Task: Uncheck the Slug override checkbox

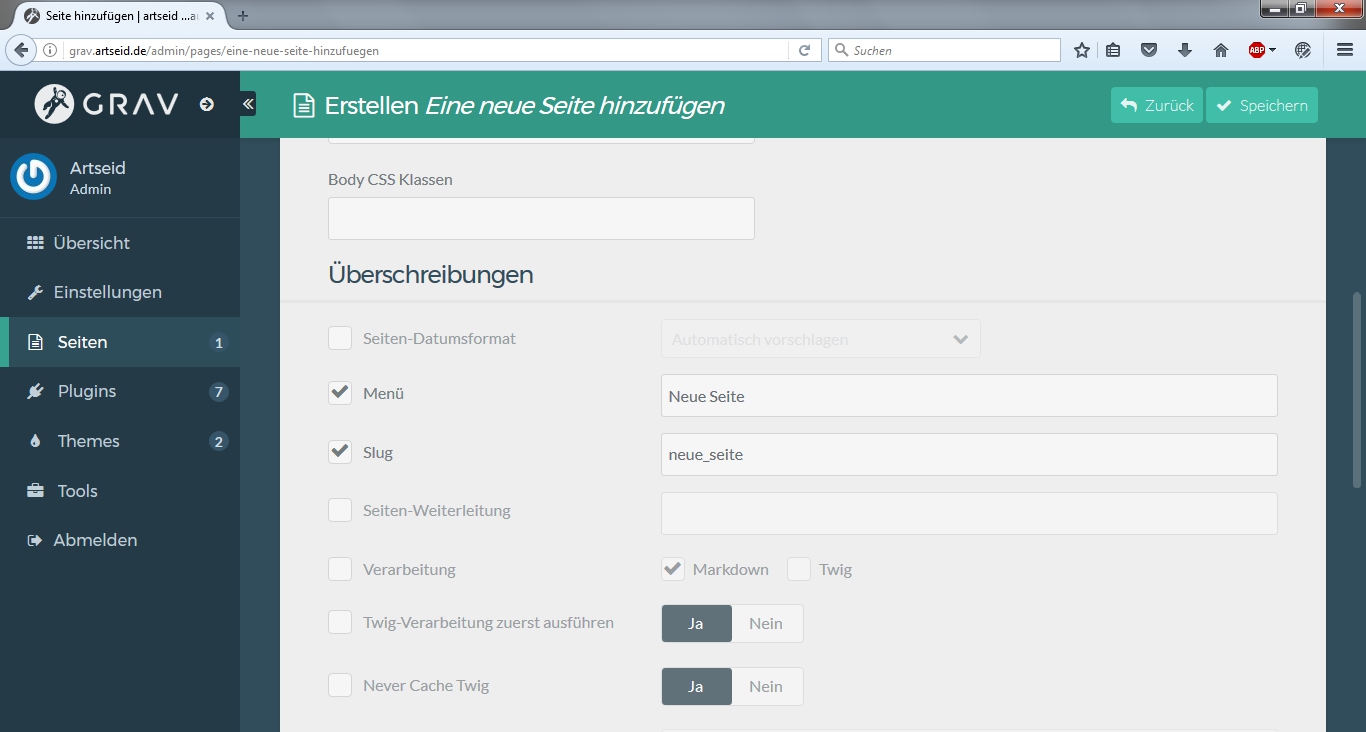Action: [x=340, y=452]
